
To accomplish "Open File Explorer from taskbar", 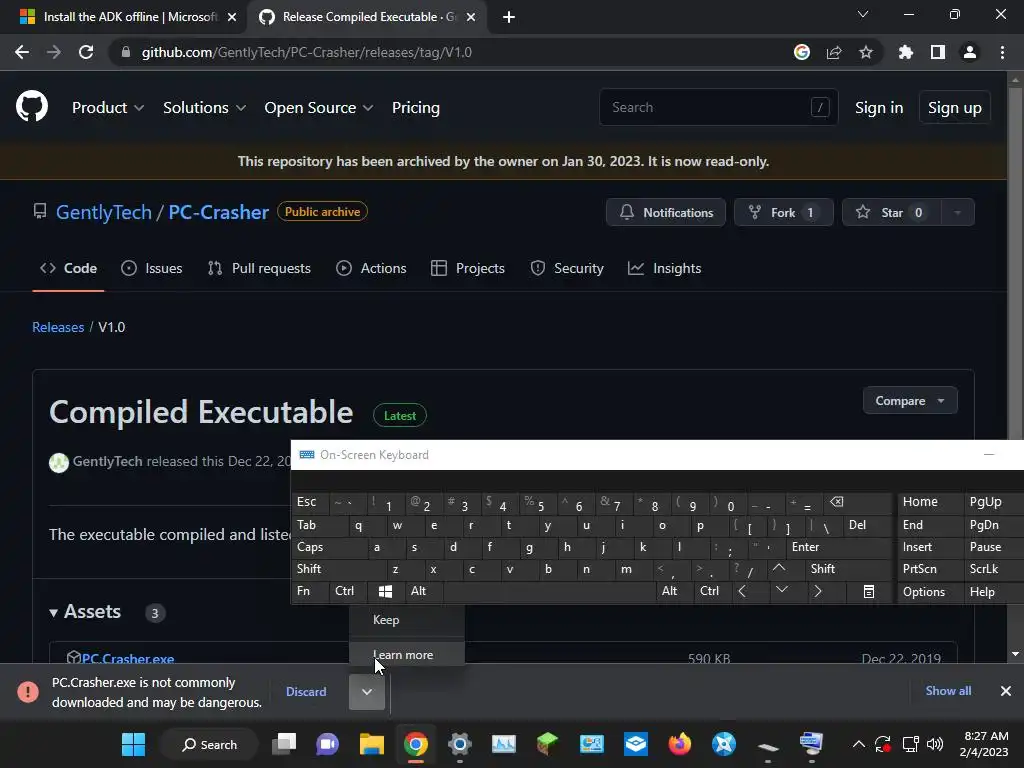I will point(372,744).
